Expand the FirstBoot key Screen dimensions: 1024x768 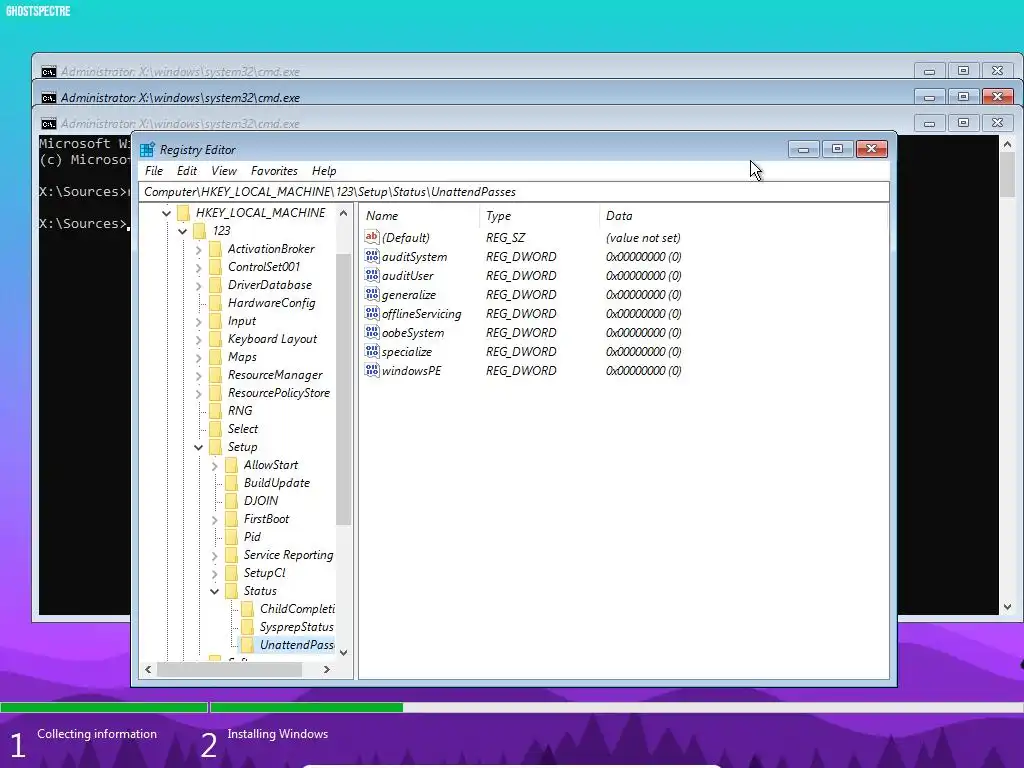tap(215, 519)
